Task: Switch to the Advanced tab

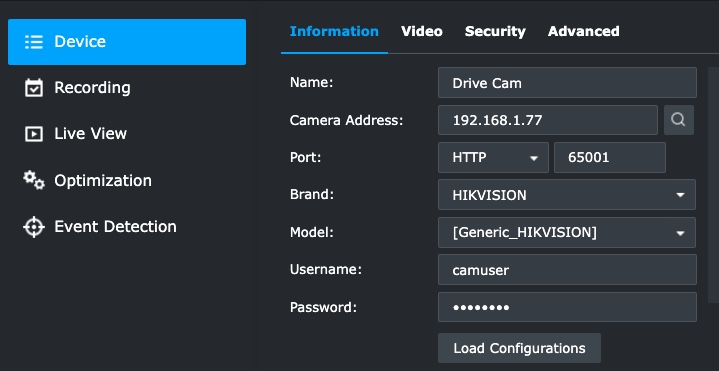Action: pyautogui.click(x=584, y=31)
